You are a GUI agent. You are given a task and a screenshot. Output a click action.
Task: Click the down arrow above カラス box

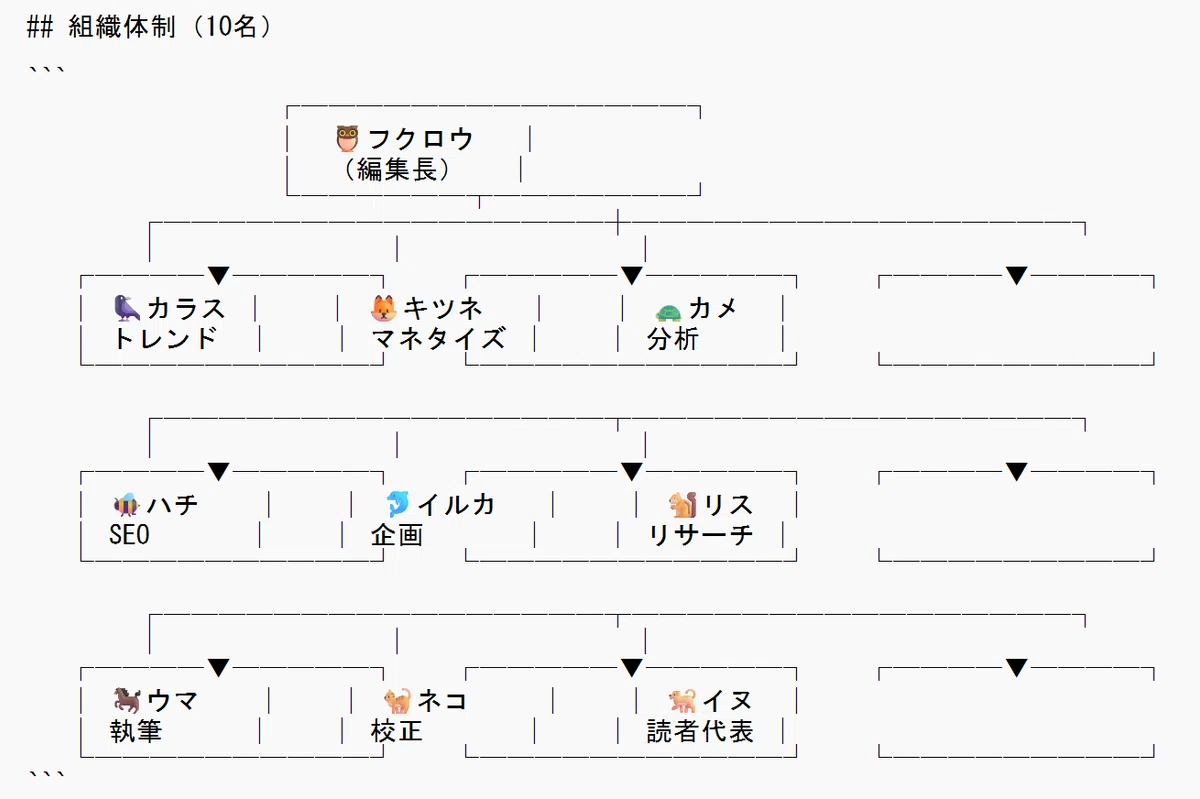click(x=219, y=275)
